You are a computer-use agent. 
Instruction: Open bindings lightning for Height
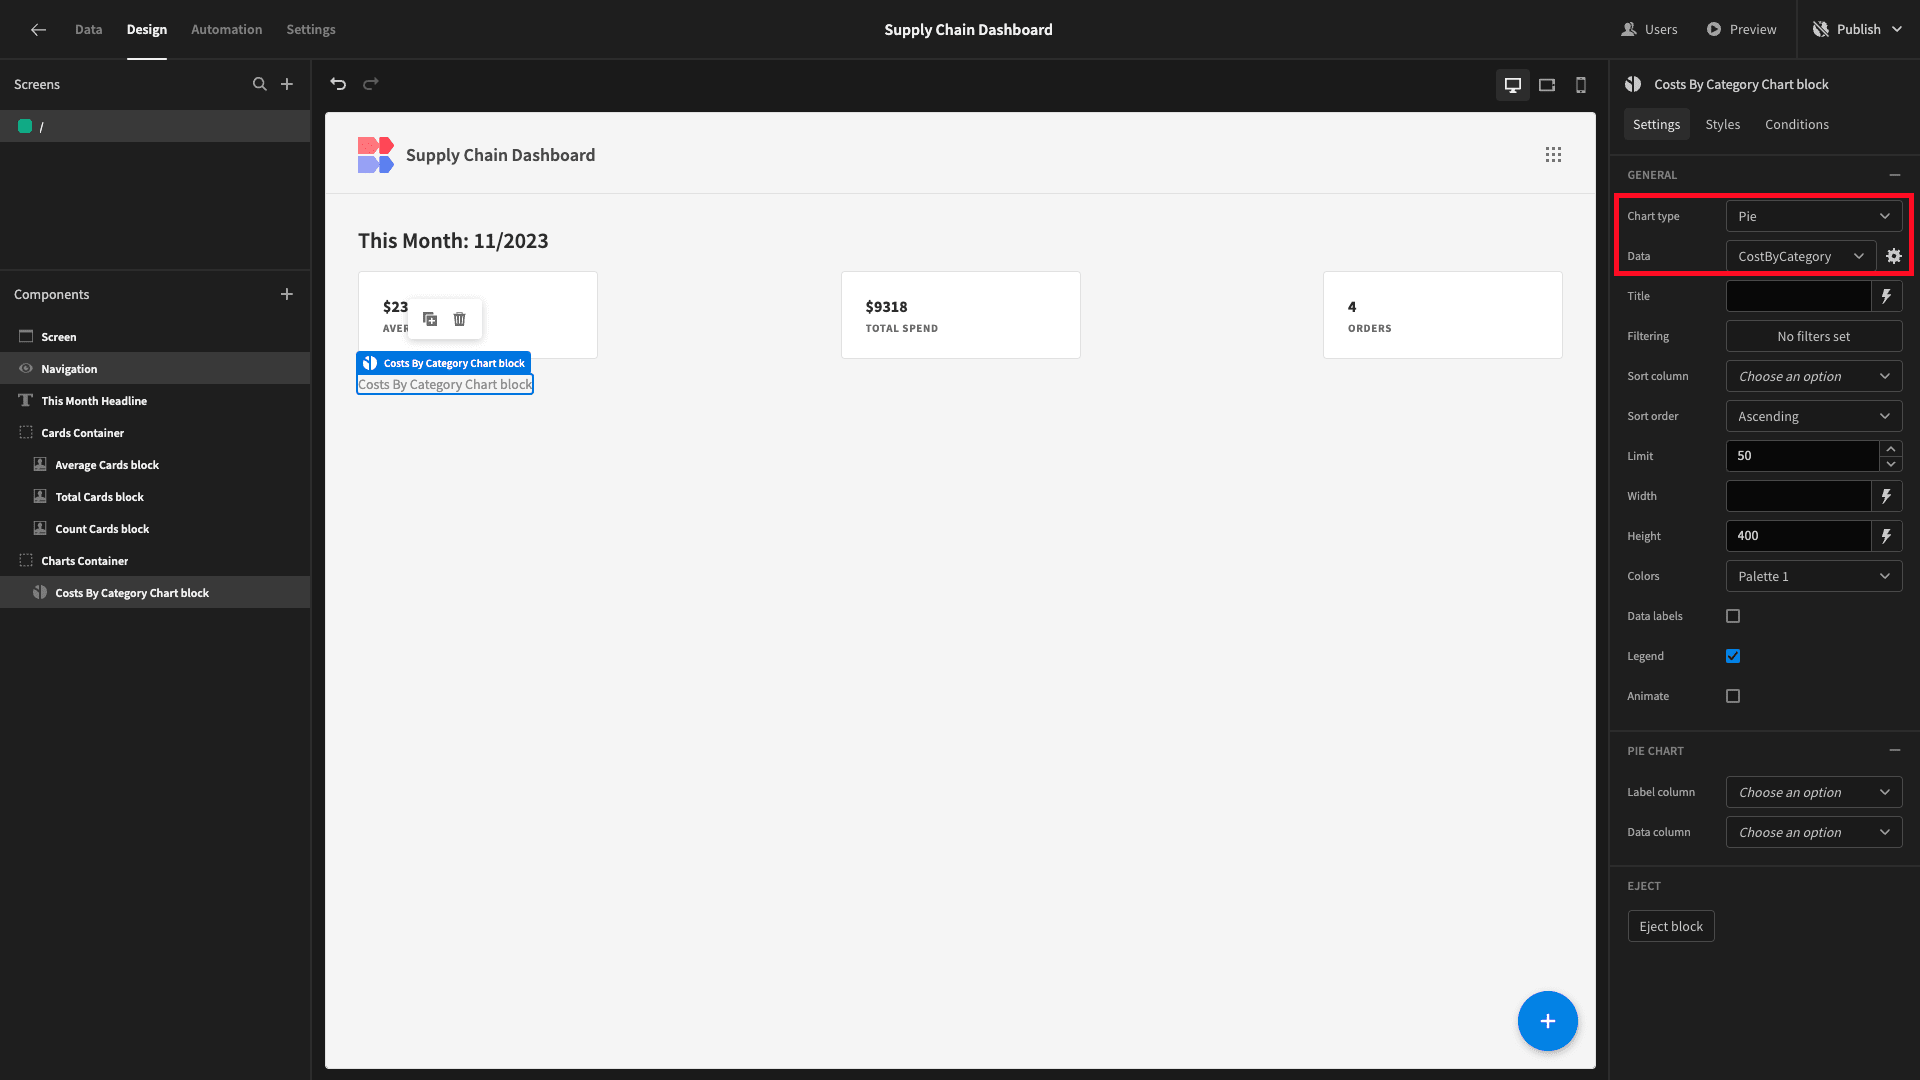coord(1887,536)
